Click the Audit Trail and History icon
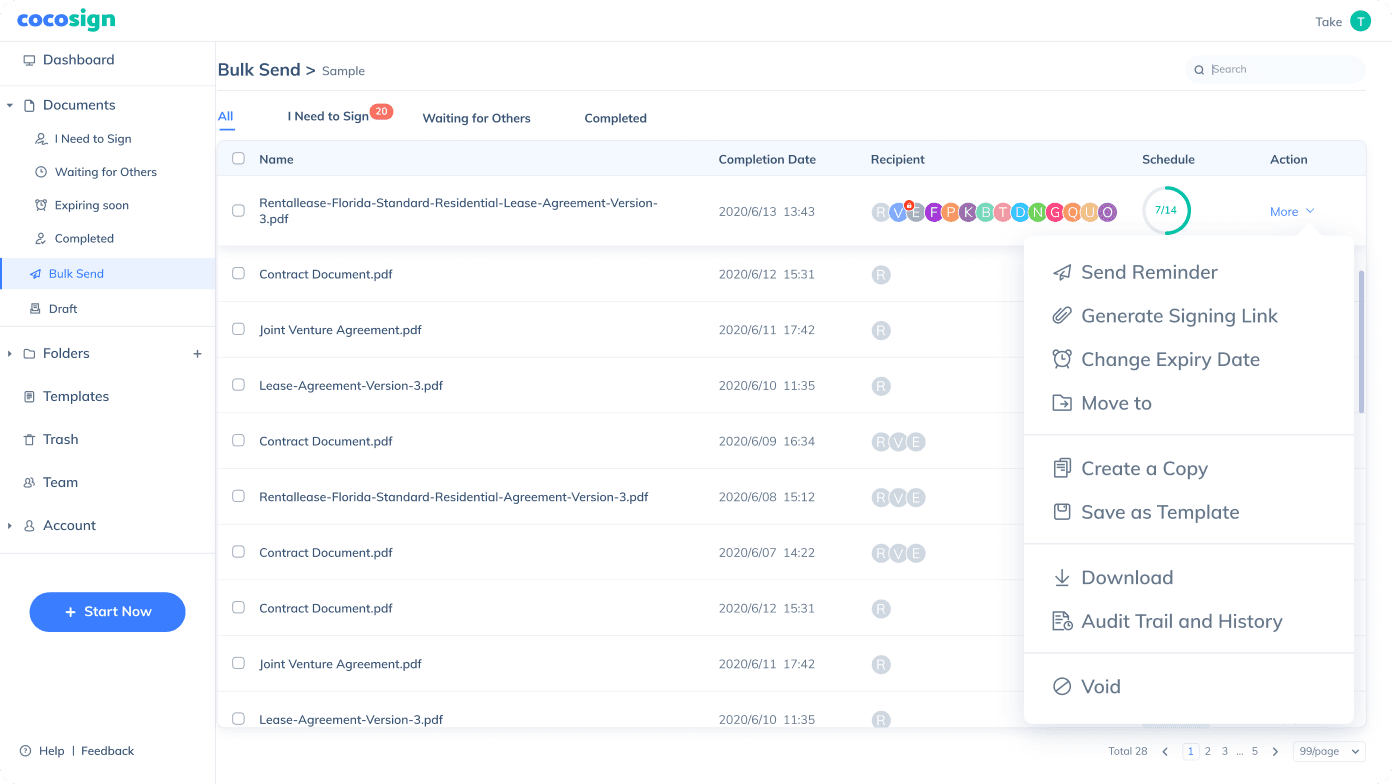The width and height of the screenshot is (1392, 784). tap(1062, 621)
